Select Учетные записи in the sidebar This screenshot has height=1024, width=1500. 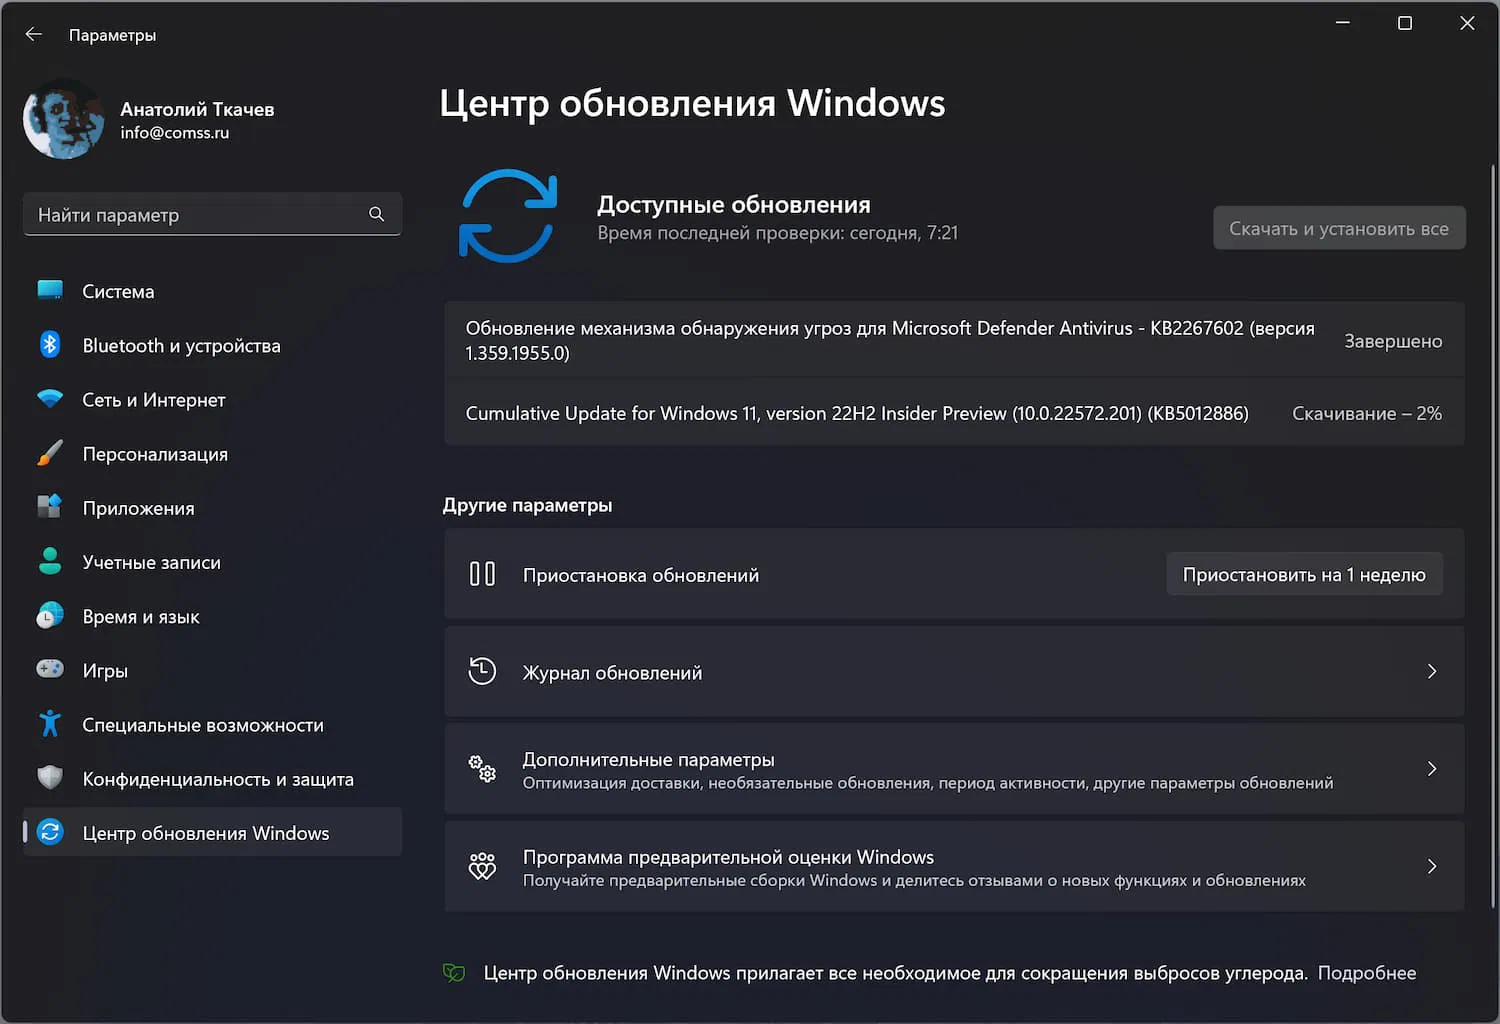(150, 562)
